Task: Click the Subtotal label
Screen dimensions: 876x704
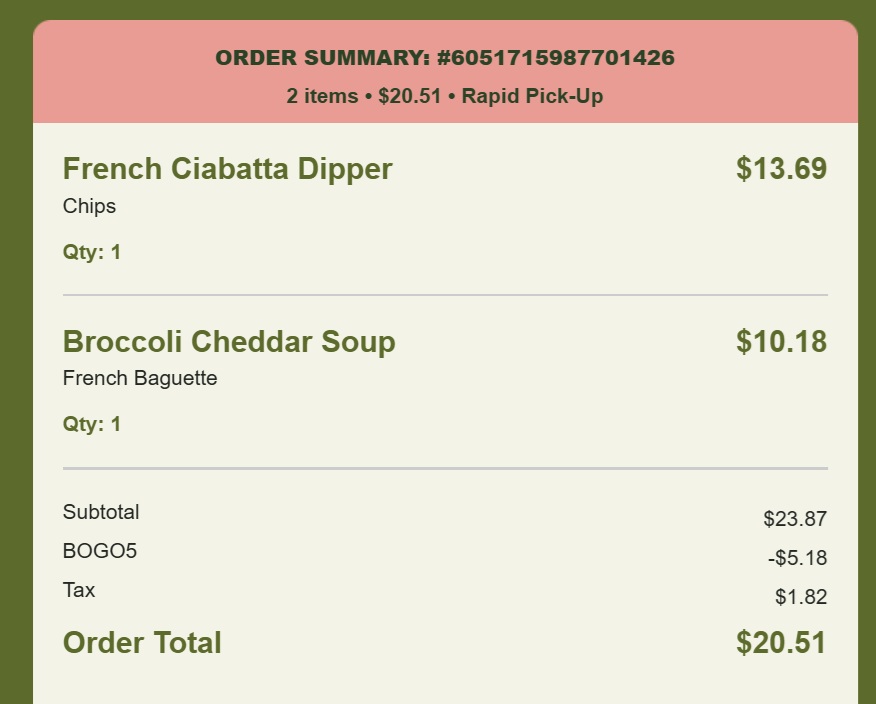Action: 101,512
